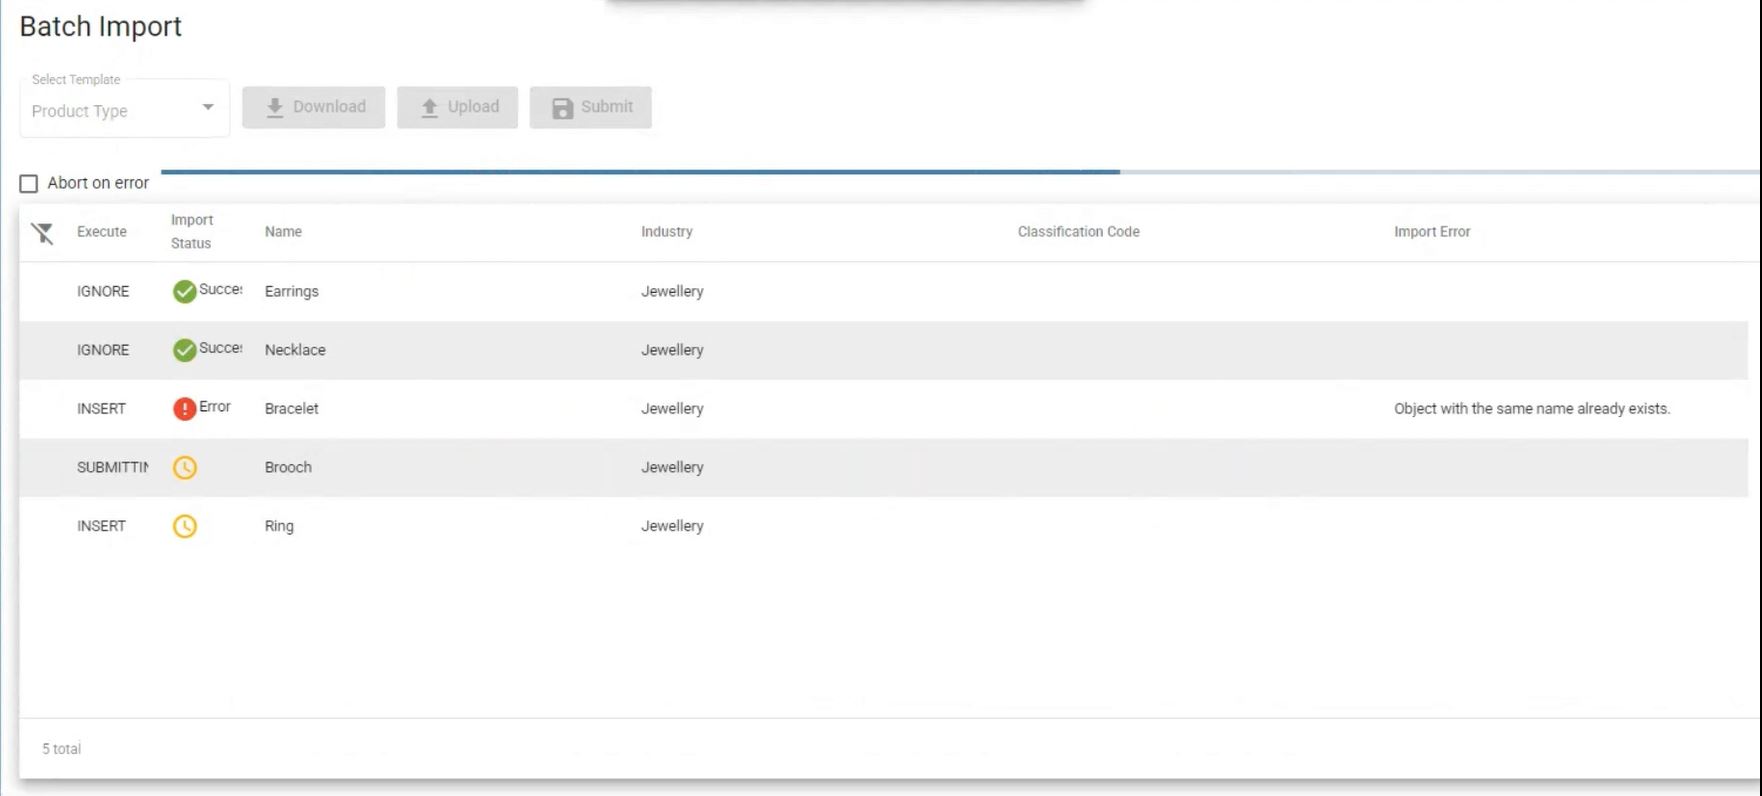Screen dimensions: 1762x796
Task: Click the clear filter funnel icon
Action: point(42,233)
